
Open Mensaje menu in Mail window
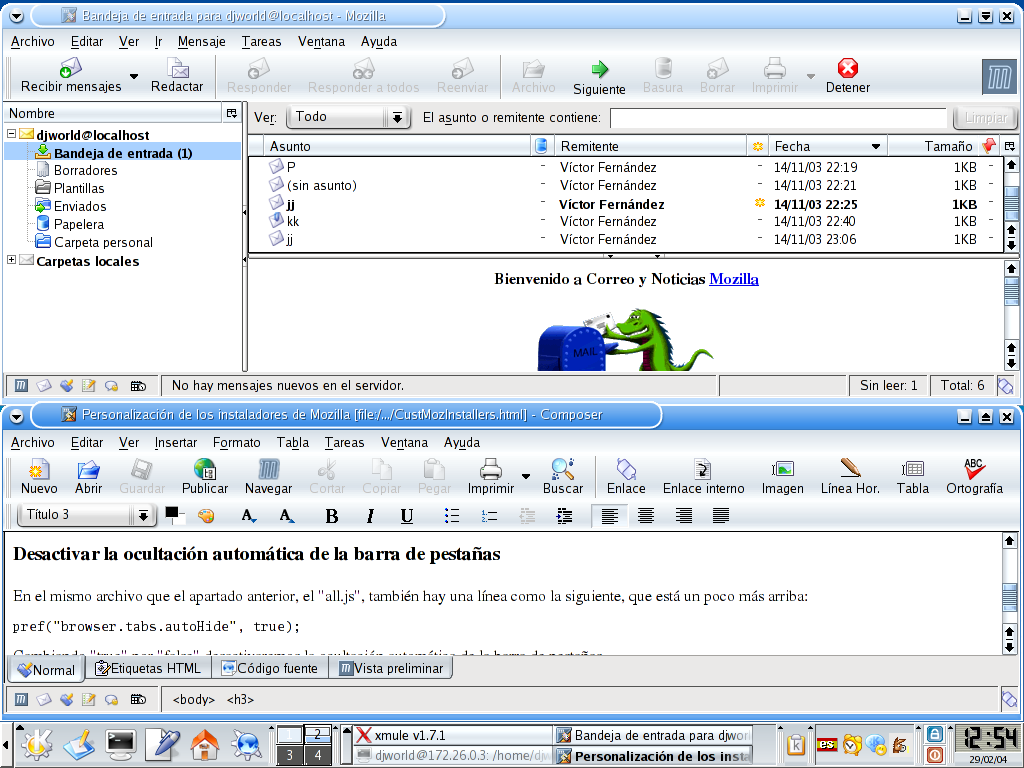(201, 41)
